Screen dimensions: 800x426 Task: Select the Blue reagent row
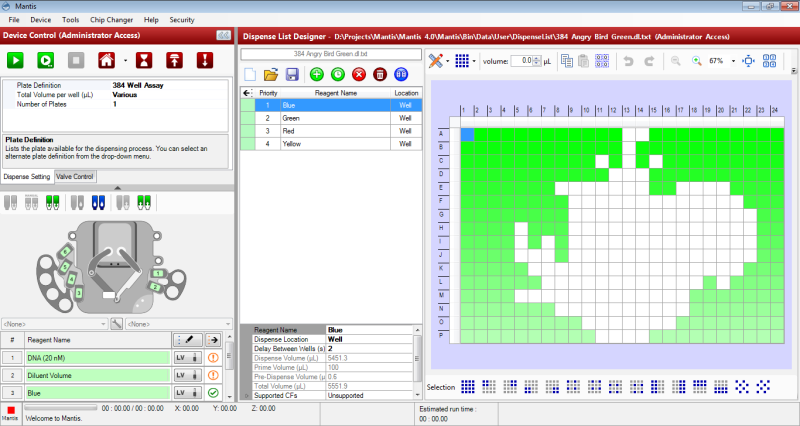point(331,105)
